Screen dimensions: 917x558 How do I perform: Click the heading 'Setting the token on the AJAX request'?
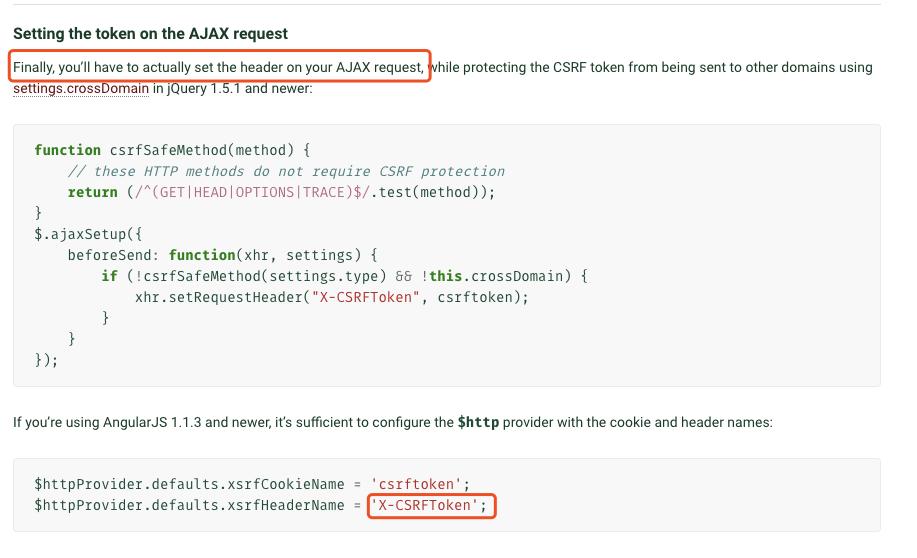pos(150,33)
